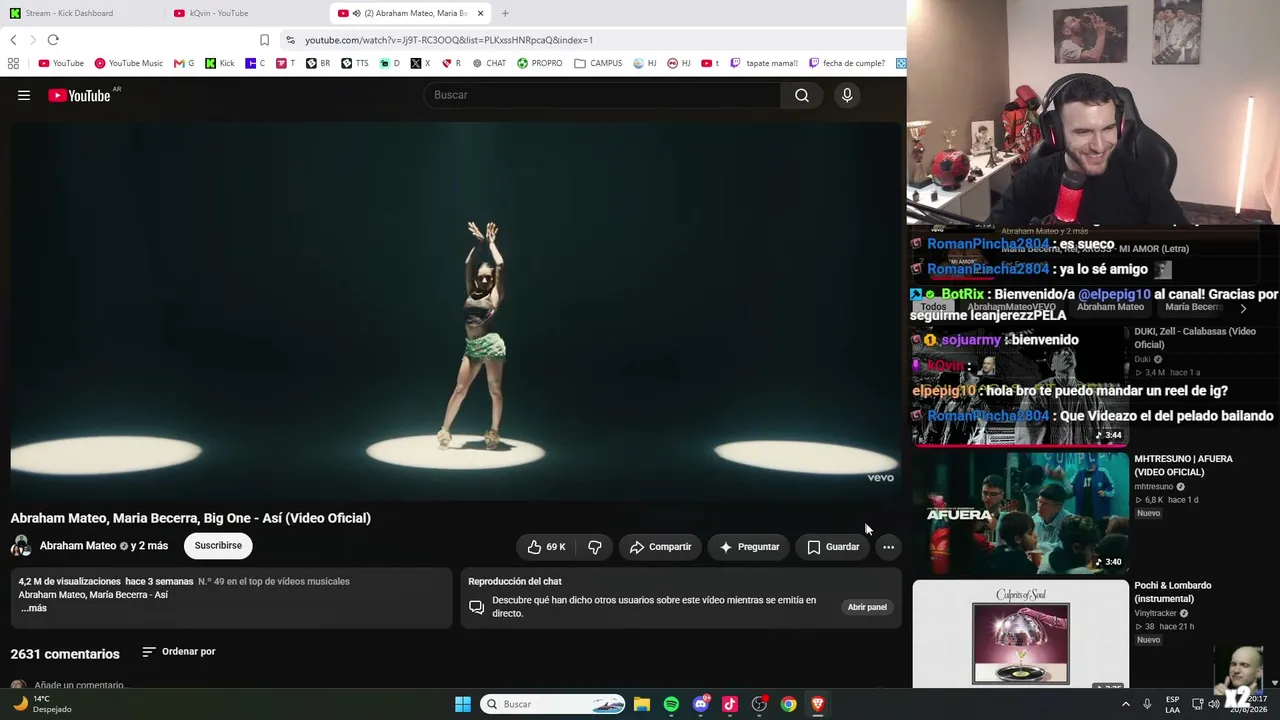Click the Preguntar button
1280x720 pixels.
[749, 547]
